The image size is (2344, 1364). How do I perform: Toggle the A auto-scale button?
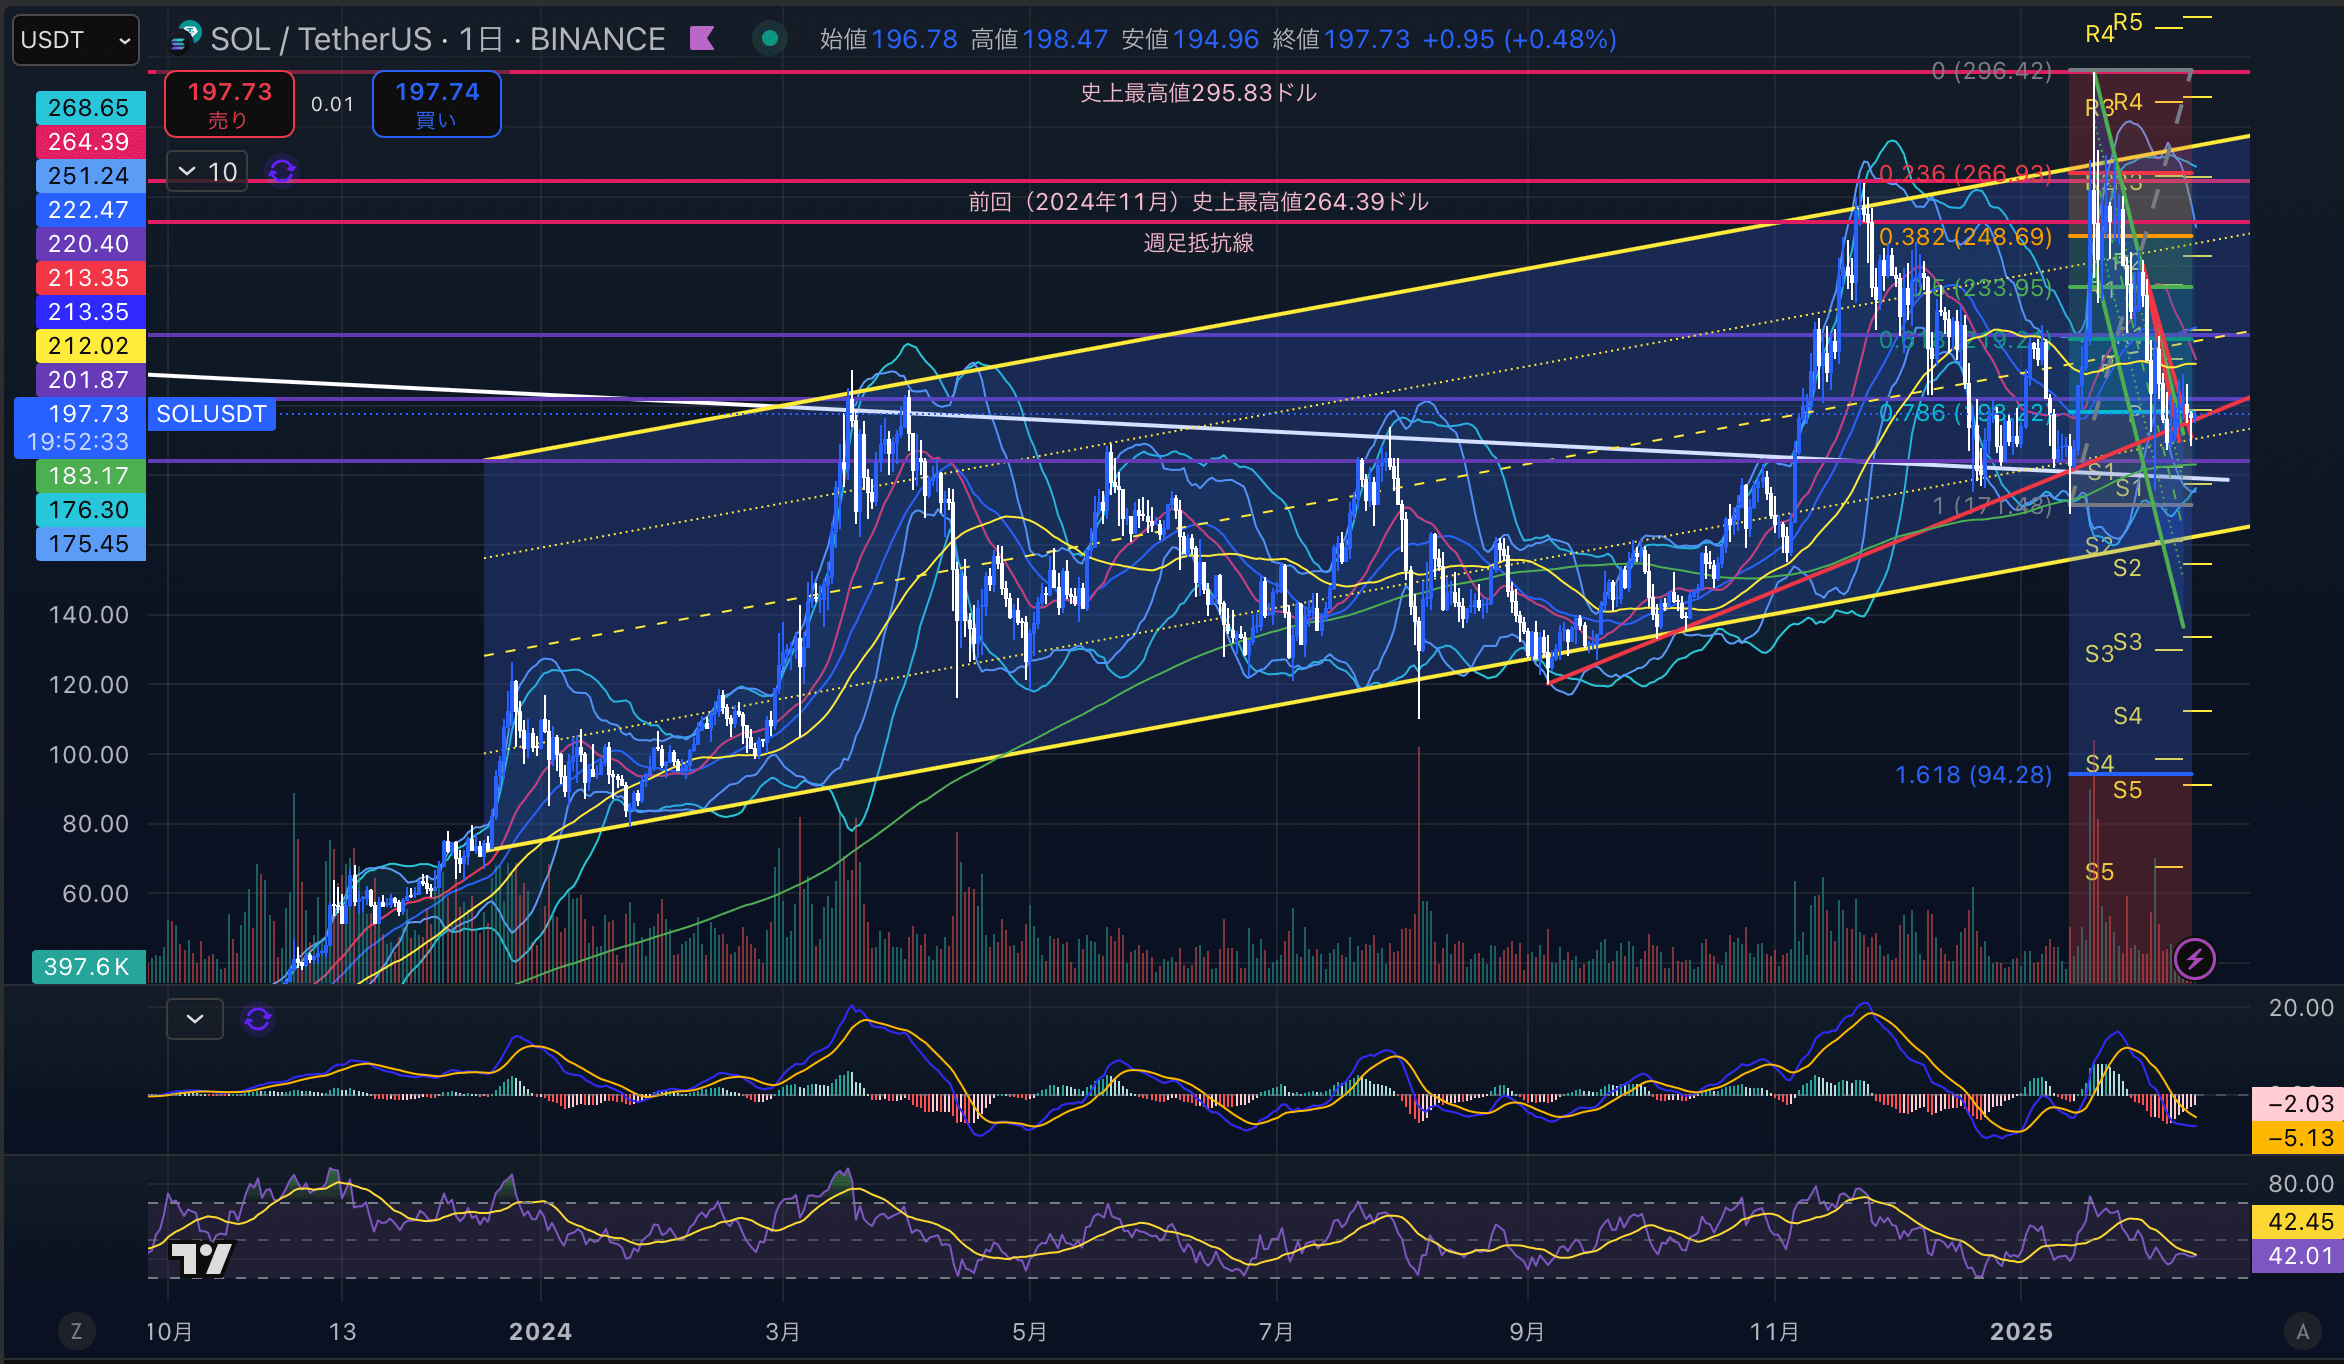click(2303, 1331)
